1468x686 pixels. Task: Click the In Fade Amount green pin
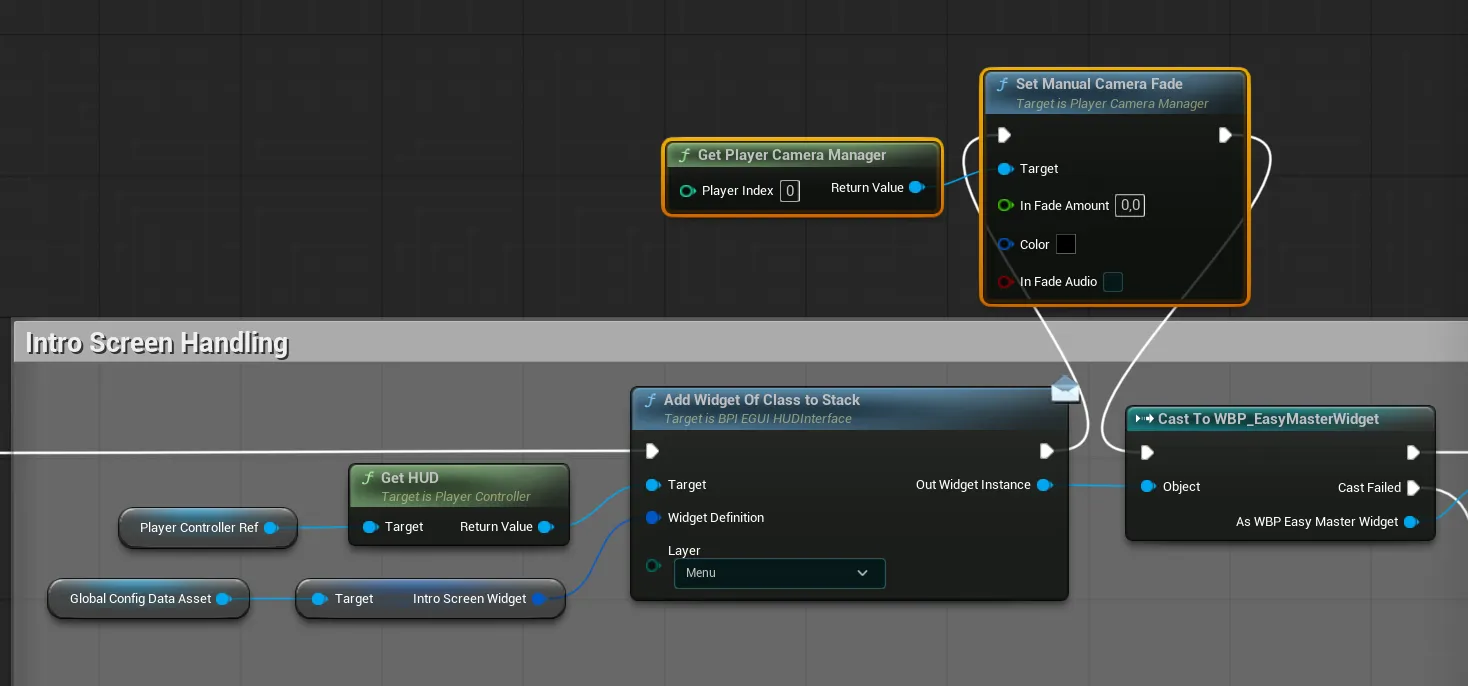(x=1005, y=205)
